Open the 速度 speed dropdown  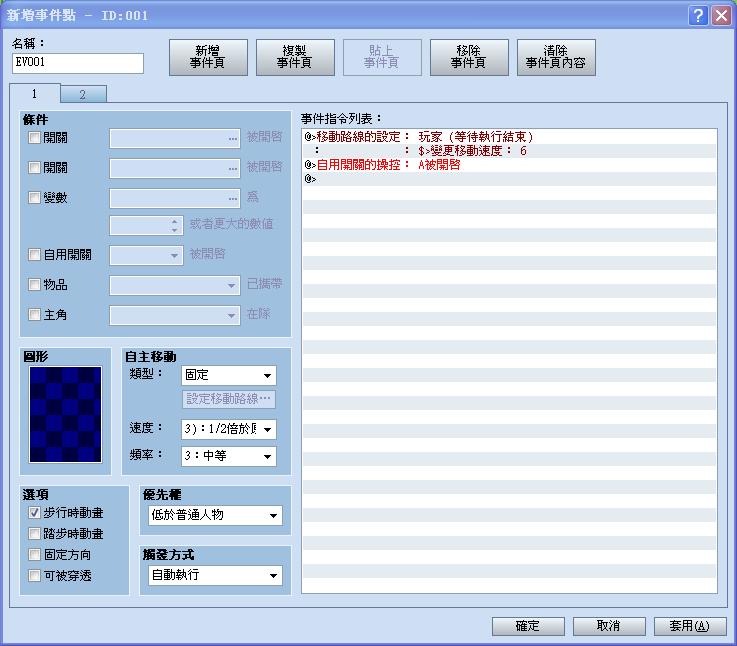(x=229, y=429)
